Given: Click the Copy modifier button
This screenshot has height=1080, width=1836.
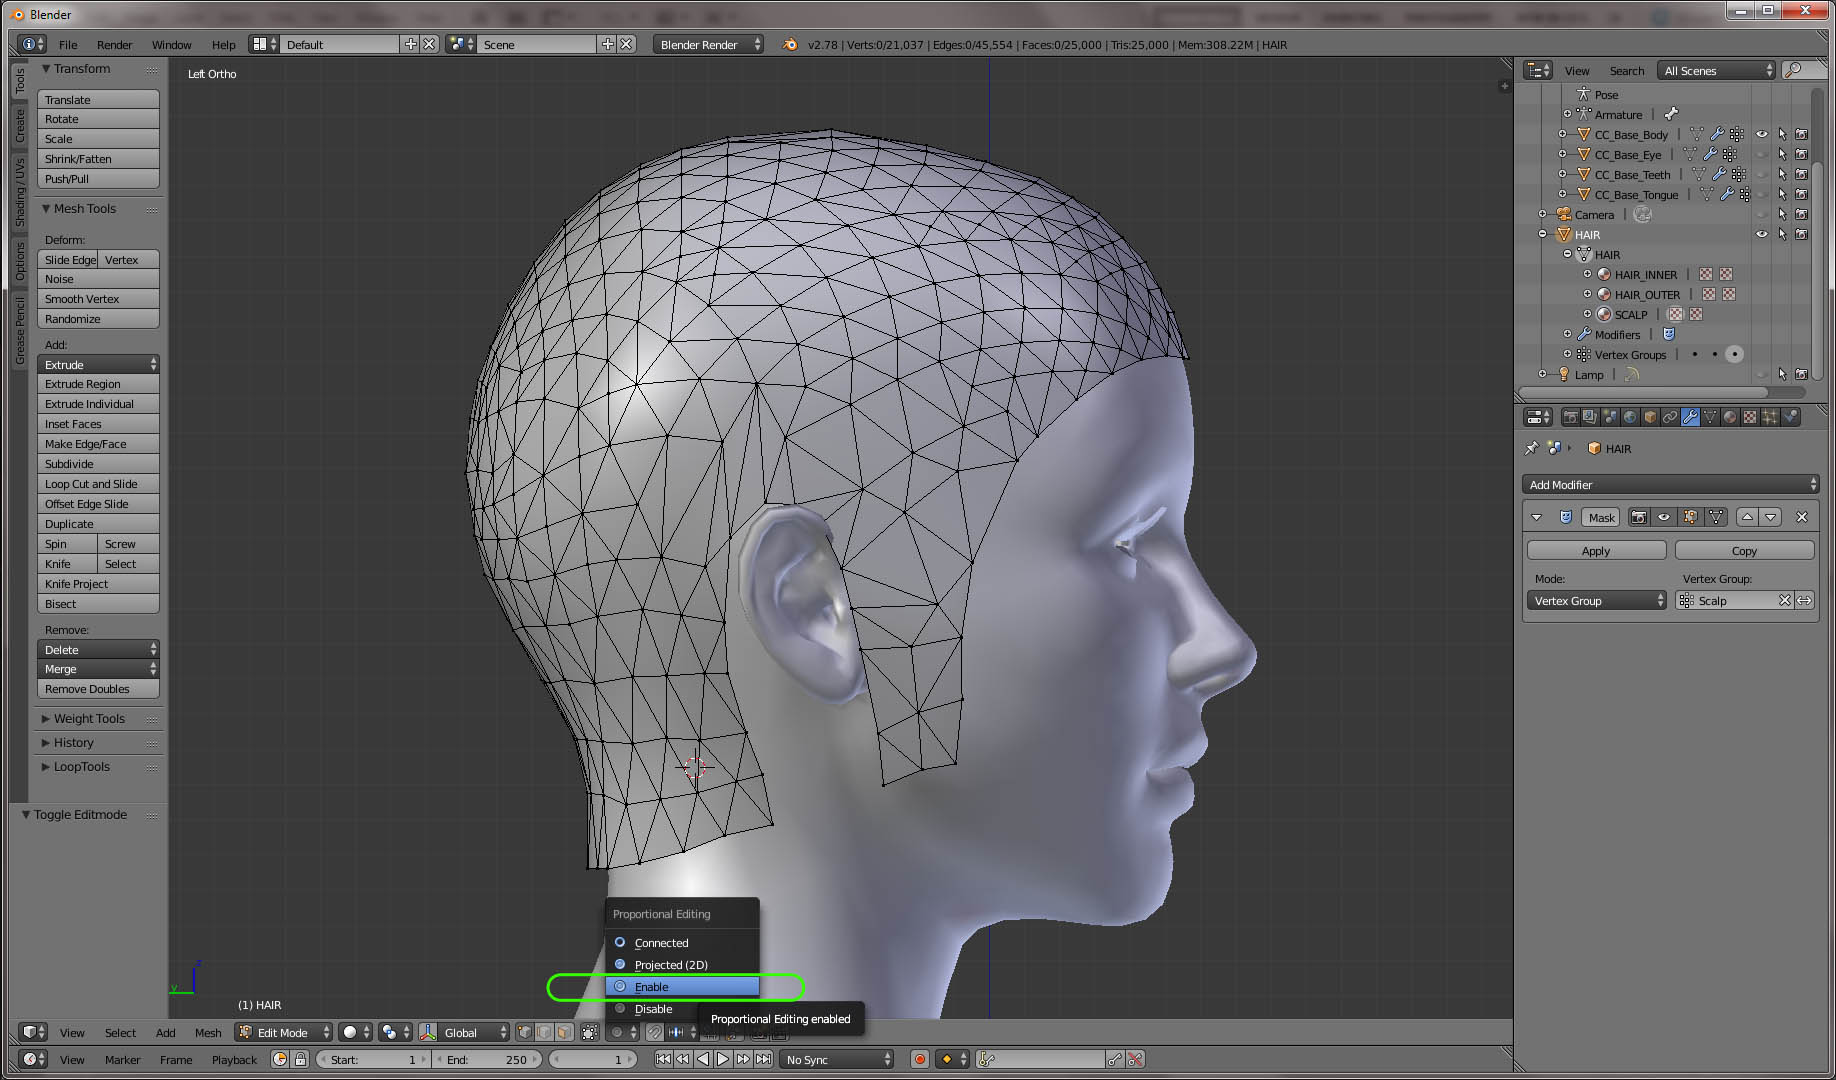Looking at the screenshot, I should click(x=1744, y=550).
